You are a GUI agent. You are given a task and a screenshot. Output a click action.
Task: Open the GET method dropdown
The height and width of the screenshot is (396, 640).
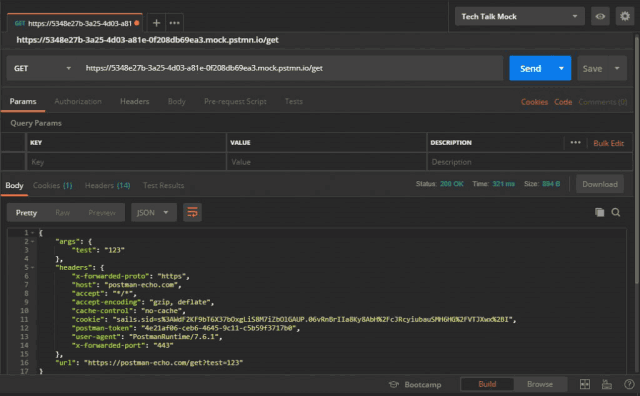(42, 68)
